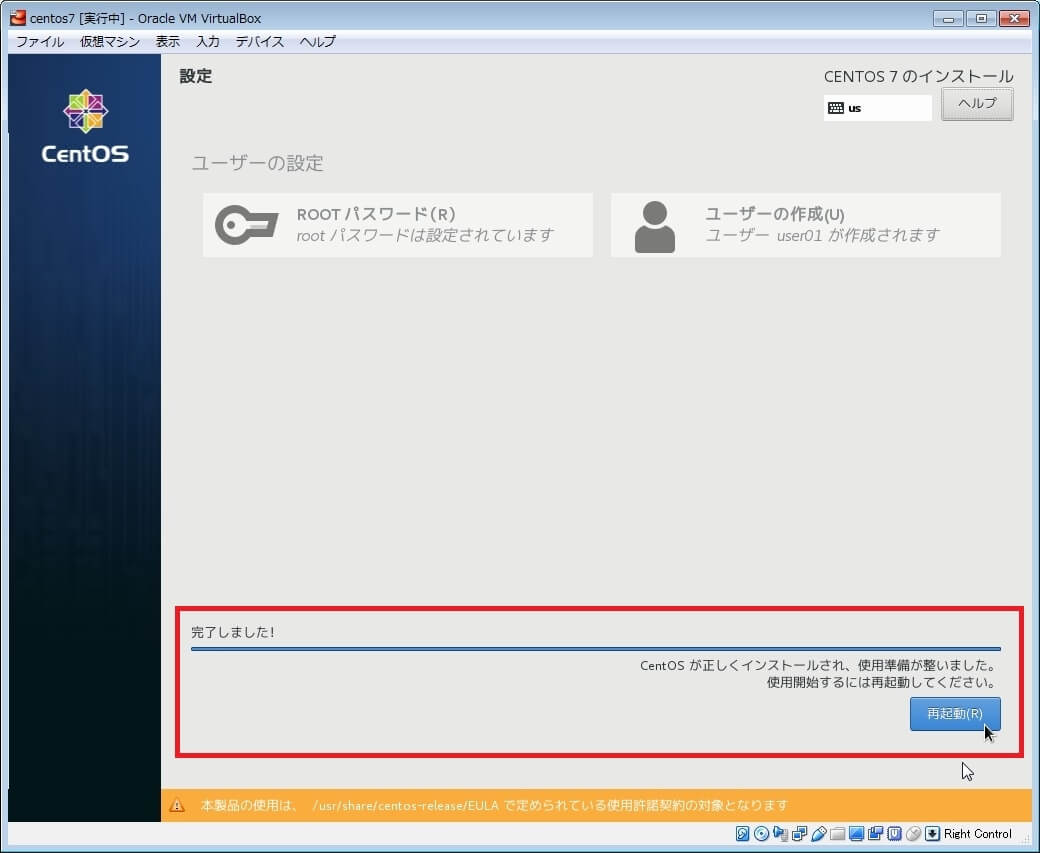Click the network adapters icon in status bar
This screenshot has width=1040, height=853.
pyautogui.click(x=799, y=834)
